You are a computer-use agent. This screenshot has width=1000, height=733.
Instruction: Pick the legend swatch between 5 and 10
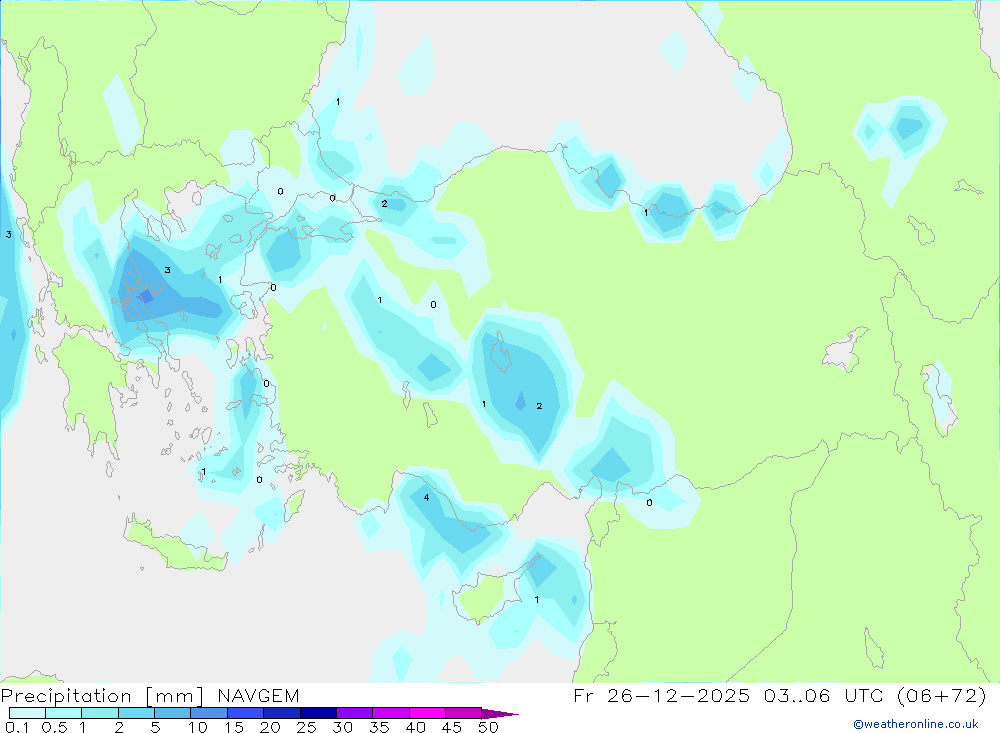click(173, 713)
